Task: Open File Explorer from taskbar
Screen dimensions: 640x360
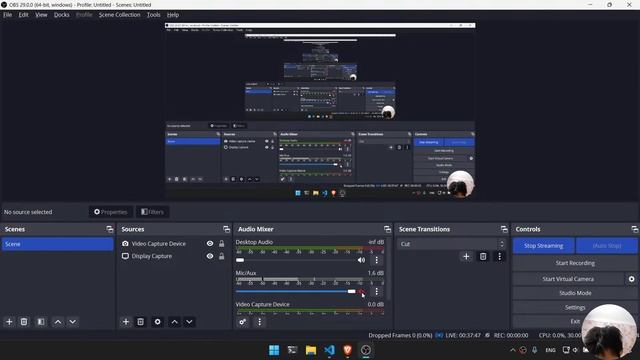Action: 311,350
